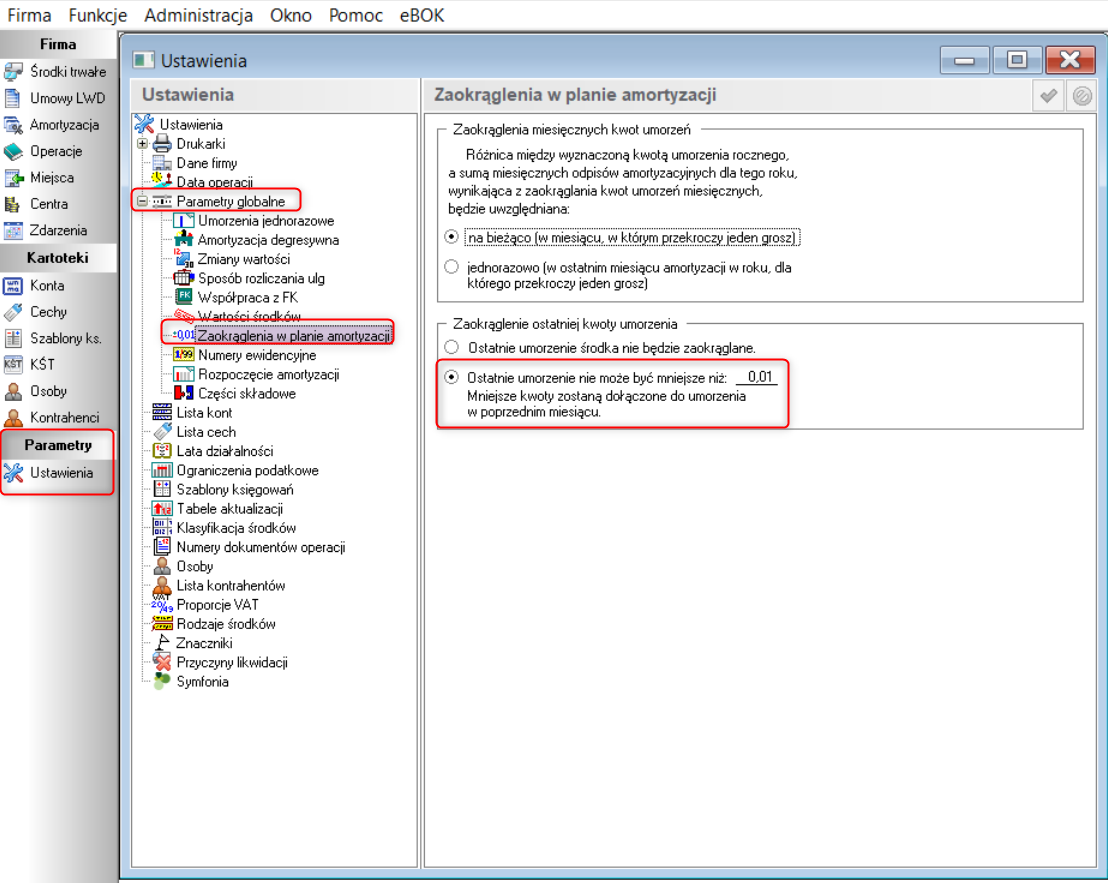This screenshot has height=883, width=1108.
Task: Click the Umowy LWD sidebar icon
Action: (x=13, y=98)
